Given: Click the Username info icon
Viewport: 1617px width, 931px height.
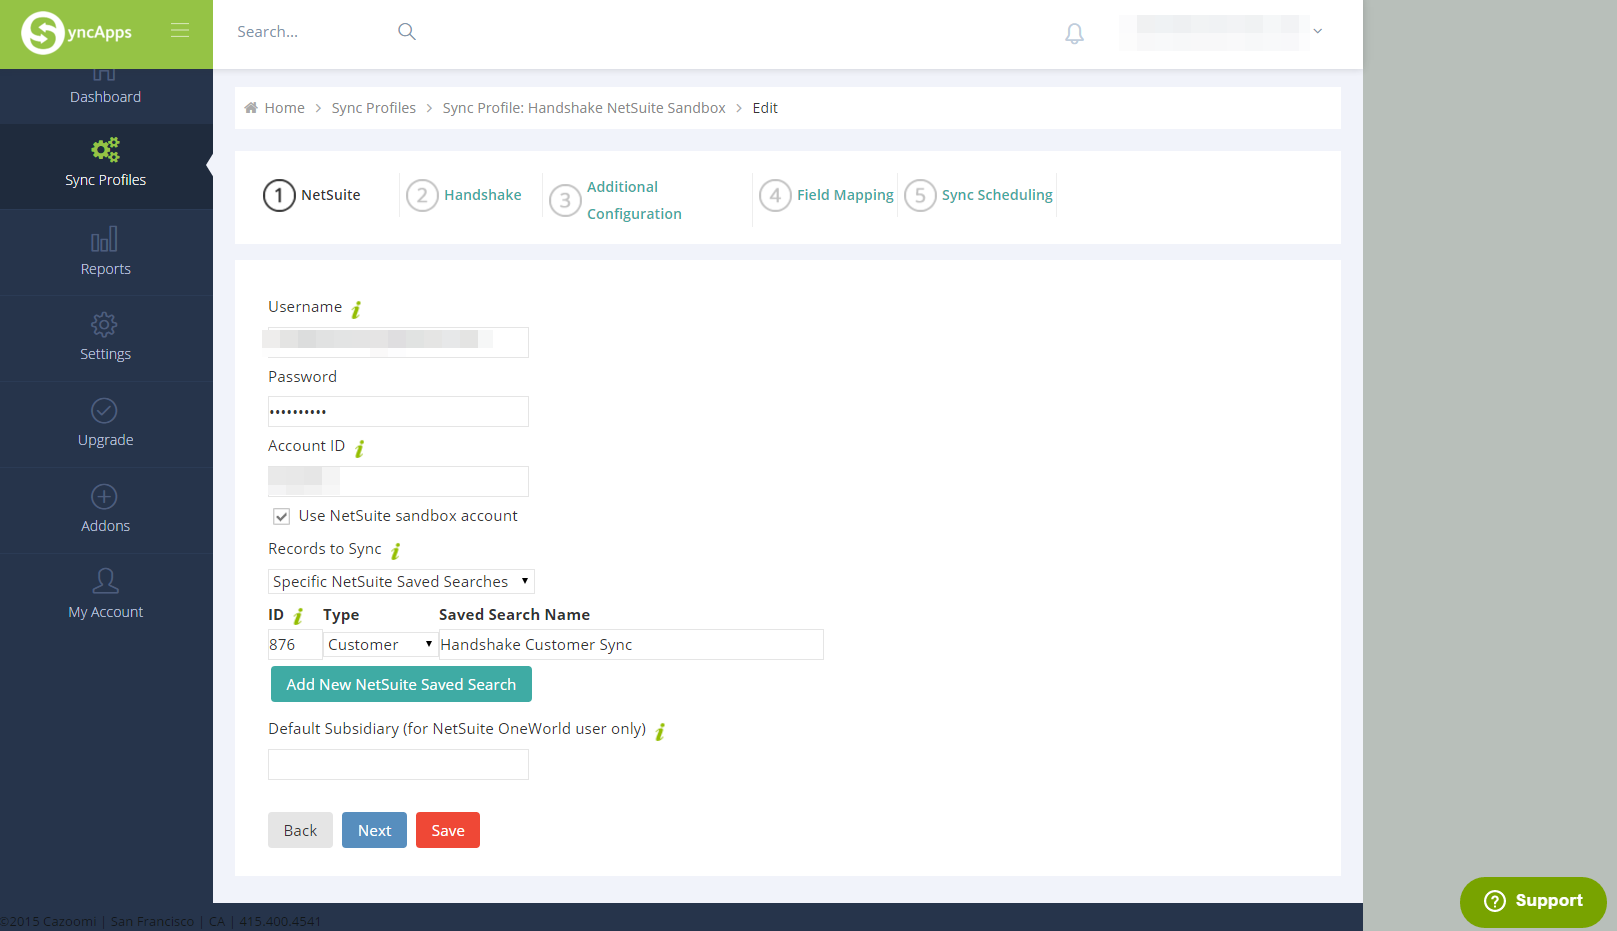Looking at the screenshot, I should tap(356, 309).
